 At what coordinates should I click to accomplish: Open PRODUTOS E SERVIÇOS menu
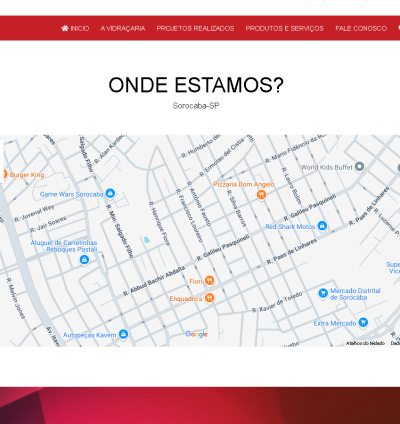click(x=285, y=28)
